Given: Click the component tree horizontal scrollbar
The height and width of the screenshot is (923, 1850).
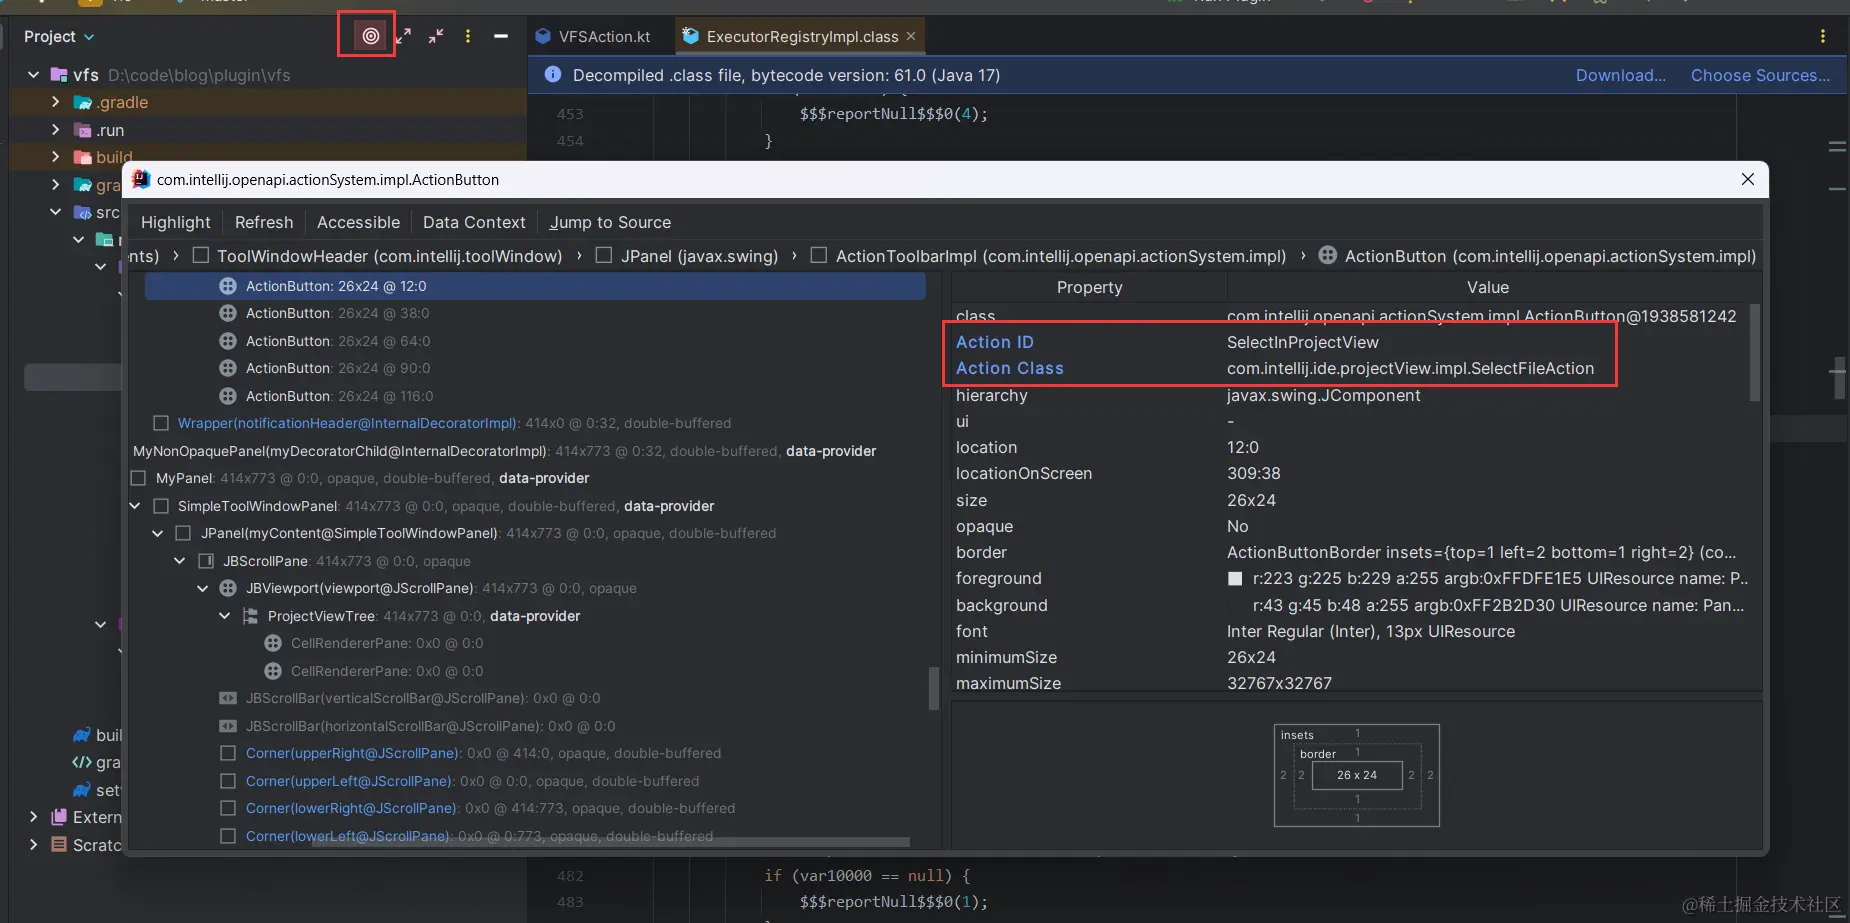Looking at the screenshot, I should 611,842.
